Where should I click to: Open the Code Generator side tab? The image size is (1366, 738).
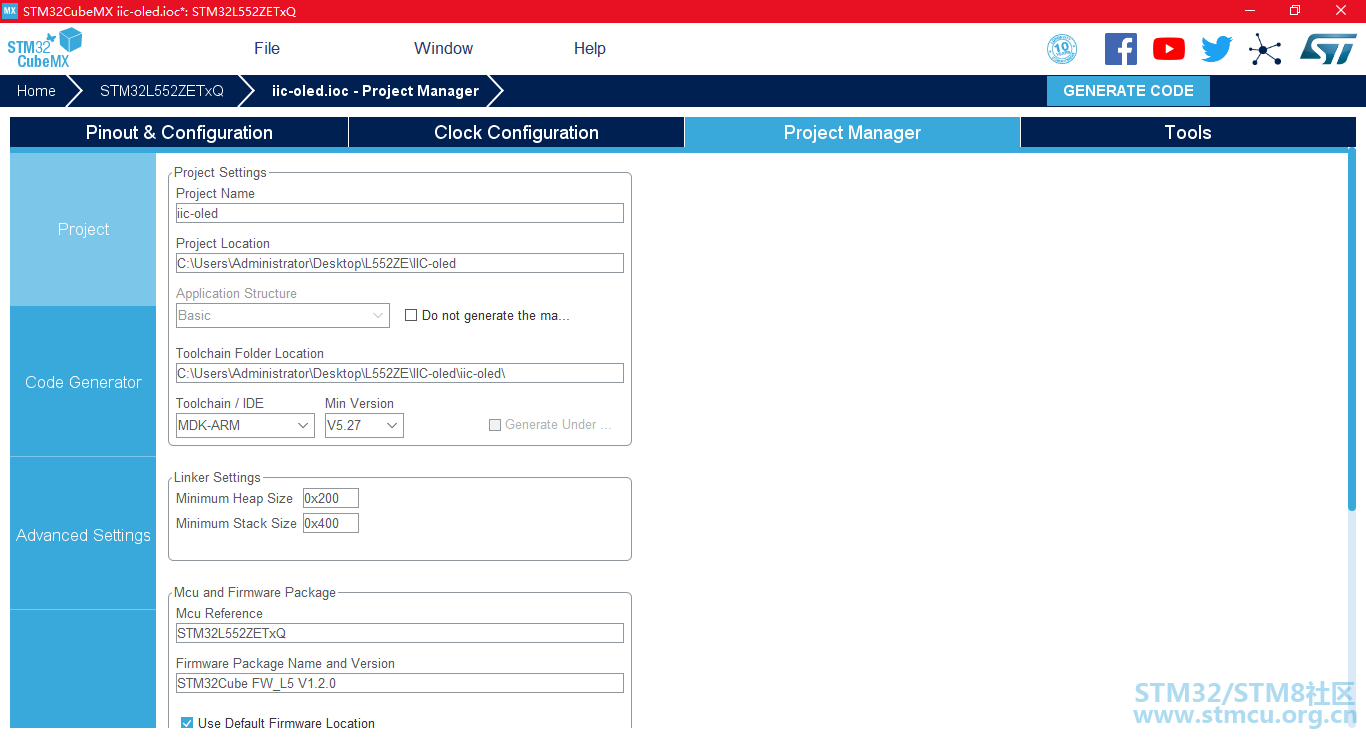83,382
